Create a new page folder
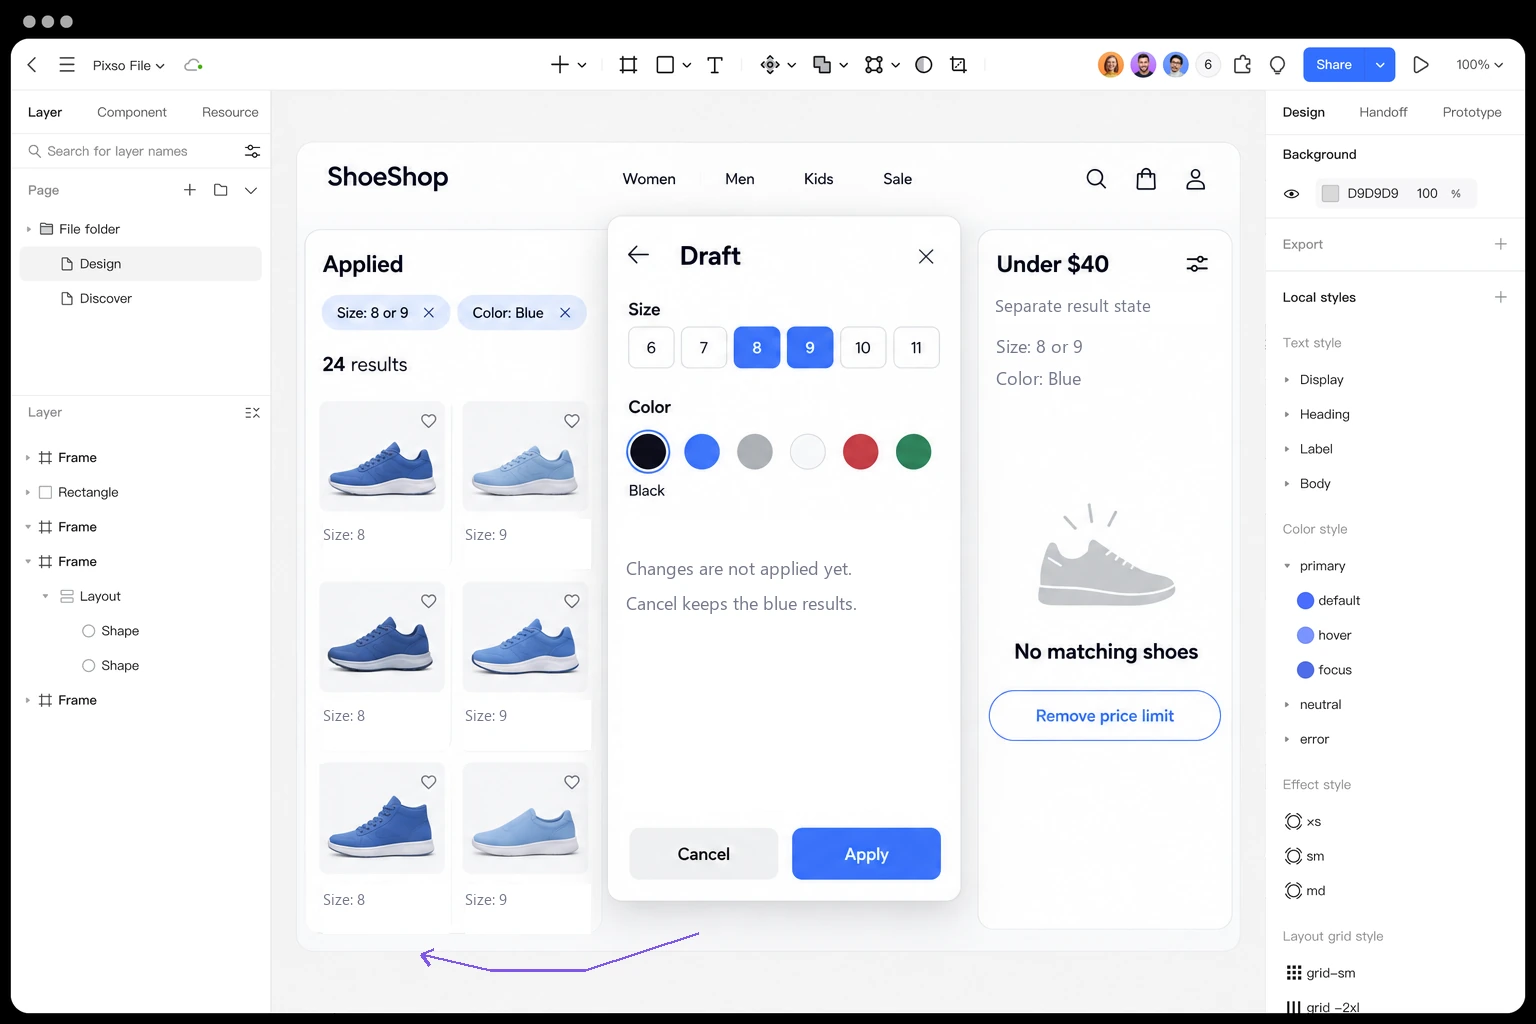 pyautogui.click(x=221, y=190)
